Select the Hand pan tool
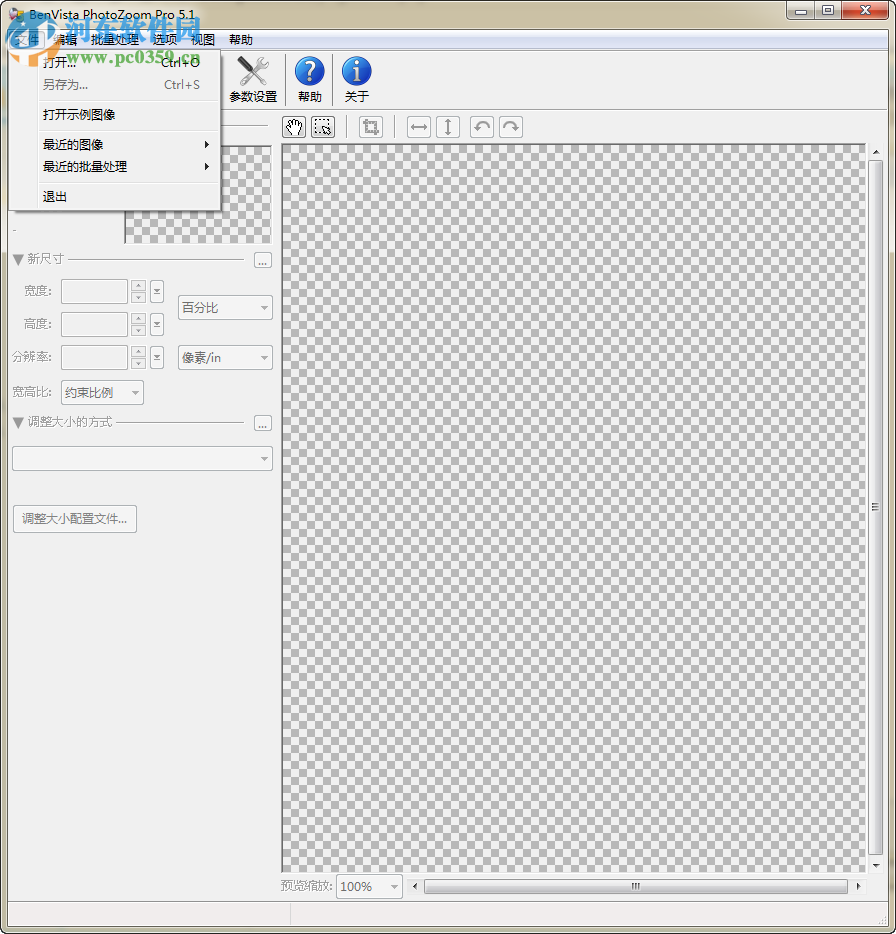Viewport: 896px width, 934px height. (x=294, y=126)
